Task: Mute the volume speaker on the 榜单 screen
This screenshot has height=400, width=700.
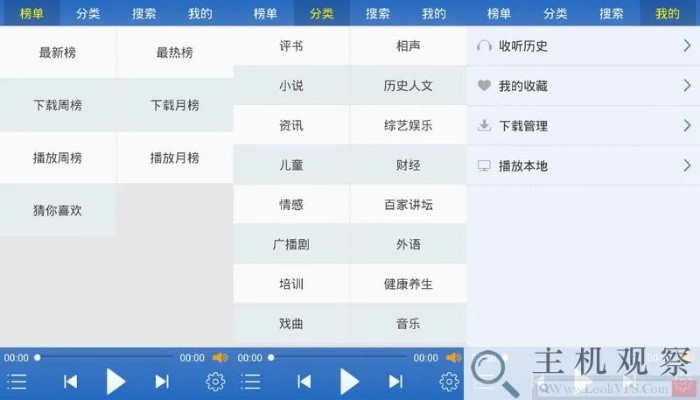Action: coord(220,358)
